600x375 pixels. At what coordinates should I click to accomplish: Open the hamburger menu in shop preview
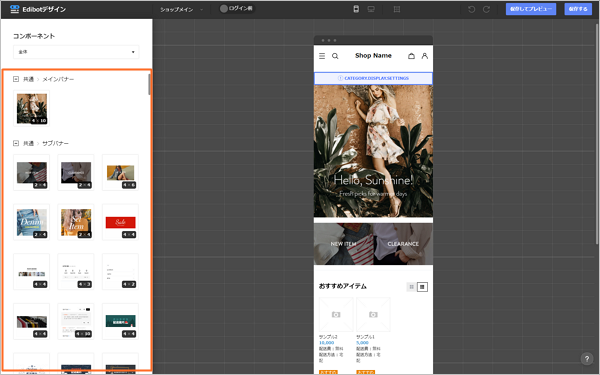pyautogui.click(x=322, y=56)
